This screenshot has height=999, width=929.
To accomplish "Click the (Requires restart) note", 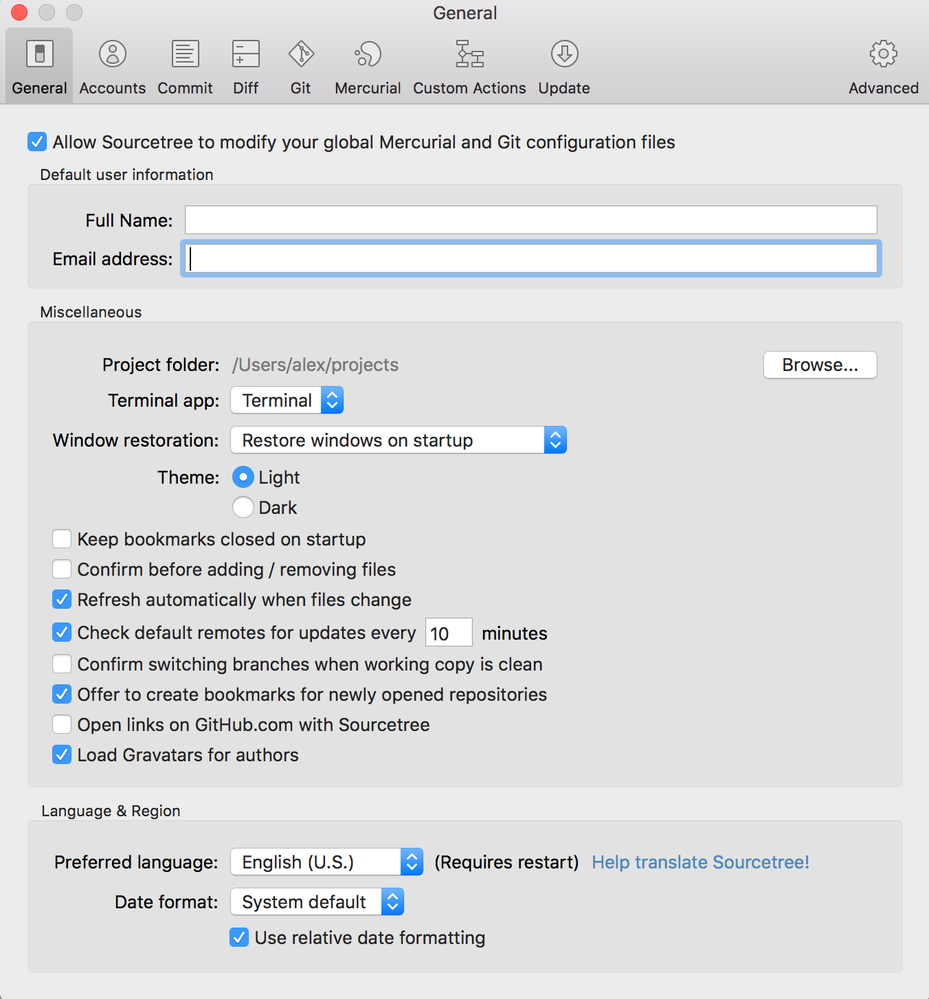I will point(507,862).
